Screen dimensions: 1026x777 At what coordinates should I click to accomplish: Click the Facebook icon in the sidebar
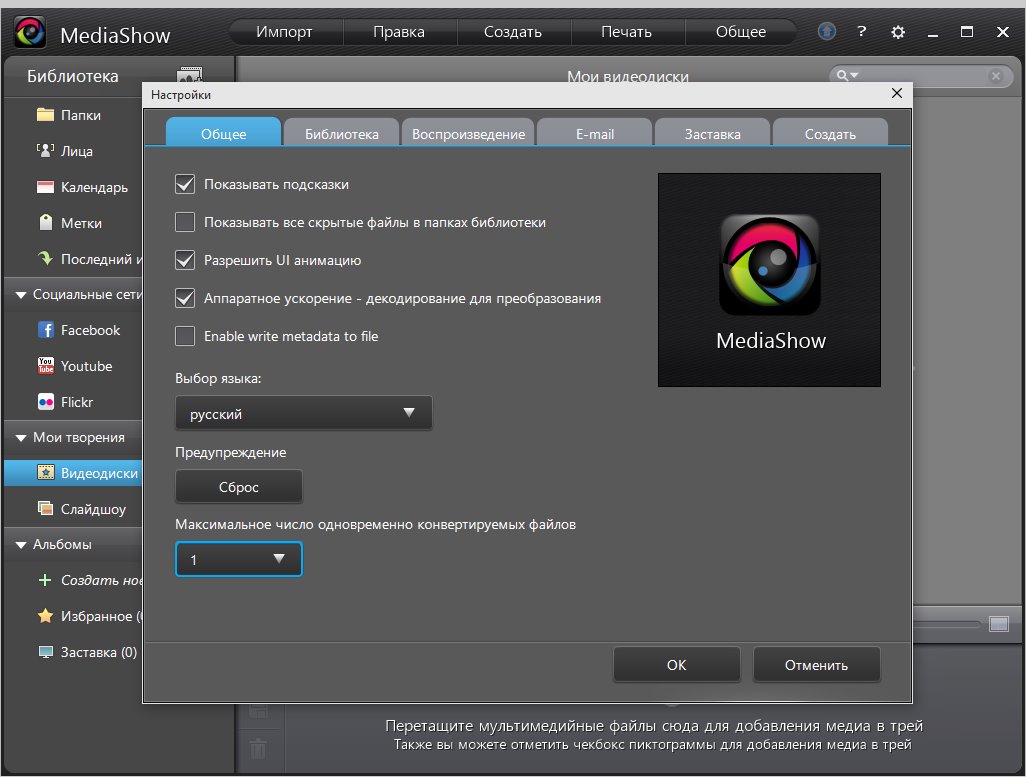[x=45, y=330]
